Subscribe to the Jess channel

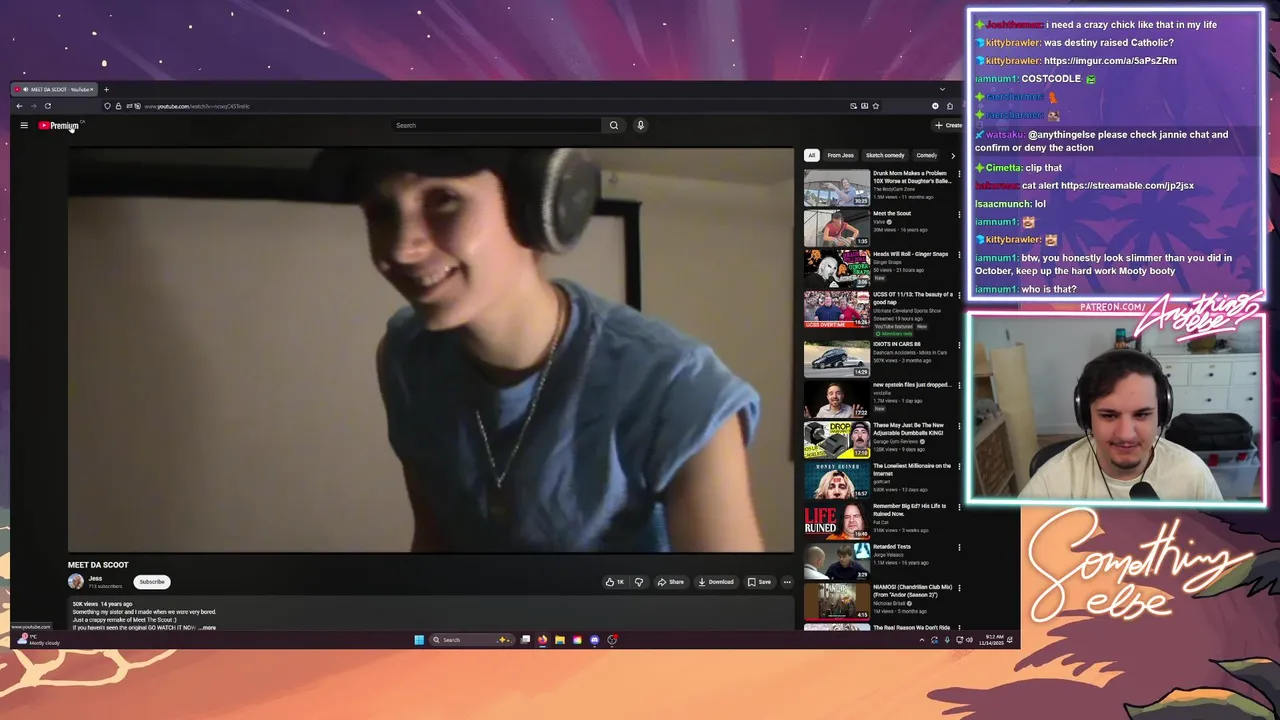(152, 582)
